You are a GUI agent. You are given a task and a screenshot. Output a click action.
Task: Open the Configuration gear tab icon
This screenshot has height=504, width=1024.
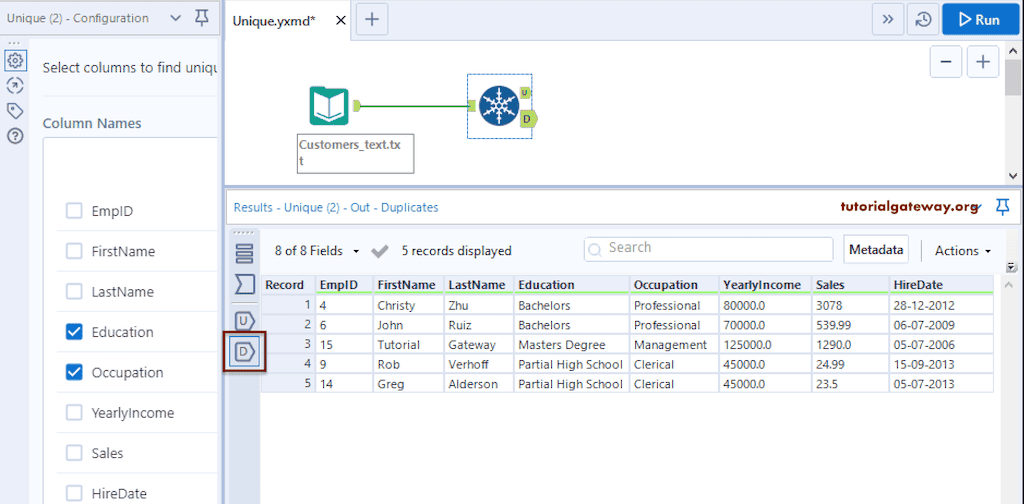pos(15,61)
